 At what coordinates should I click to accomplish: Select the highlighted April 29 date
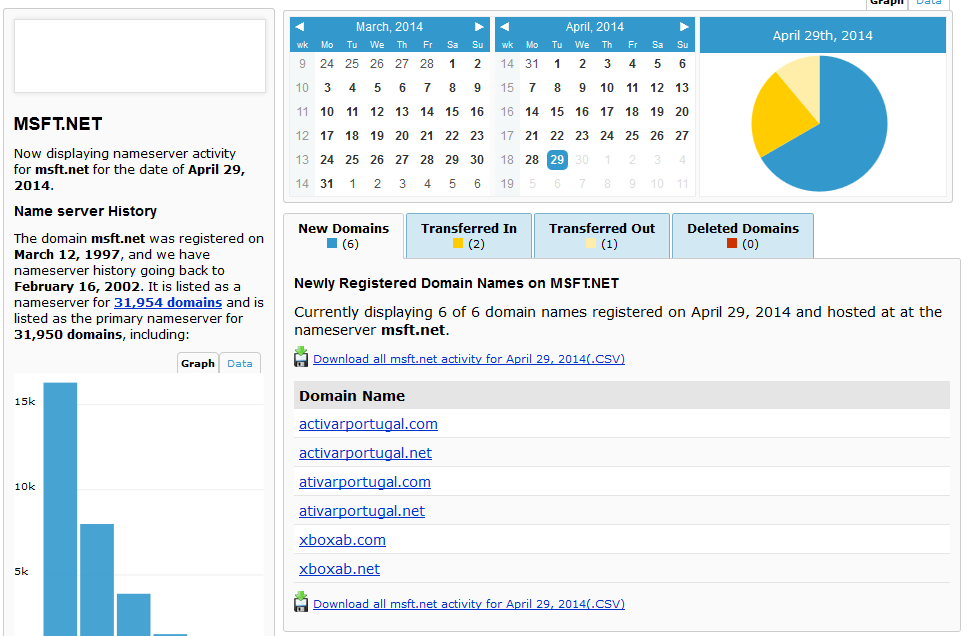click(x=557, y=160)
